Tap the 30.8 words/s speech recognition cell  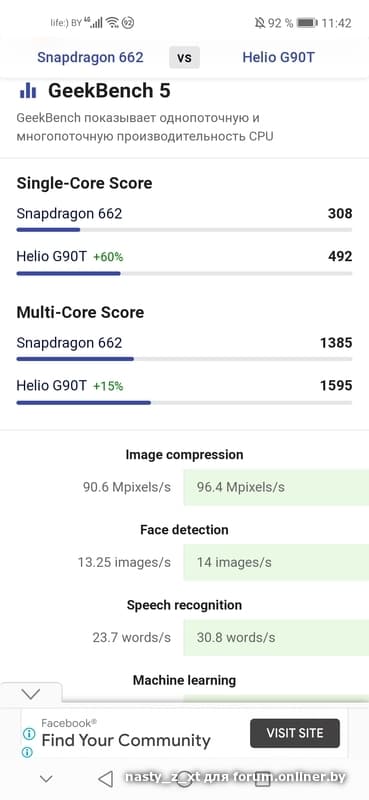click(276, 637)
